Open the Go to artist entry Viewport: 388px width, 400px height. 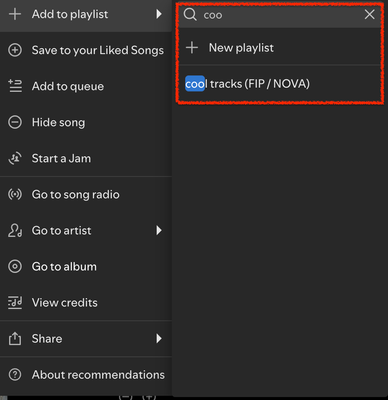click(x=86, y=230)
